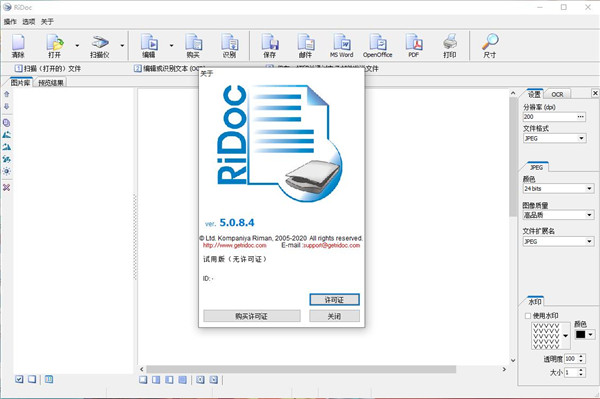Click the move down arrow in gallery sidebar
This screenshot has height=399, width=600.
(x=7, y=106)
